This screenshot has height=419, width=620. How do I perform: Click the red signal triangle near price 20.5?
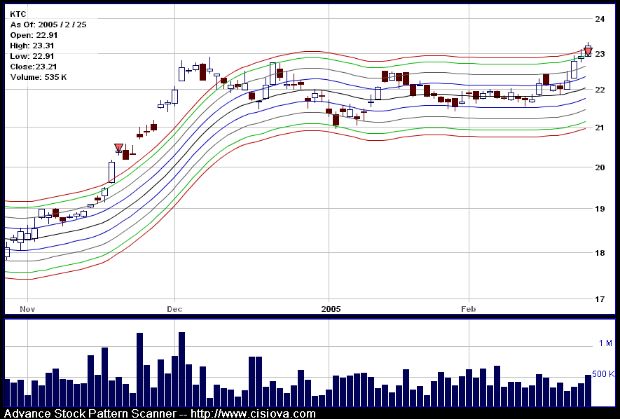[119, 148]
